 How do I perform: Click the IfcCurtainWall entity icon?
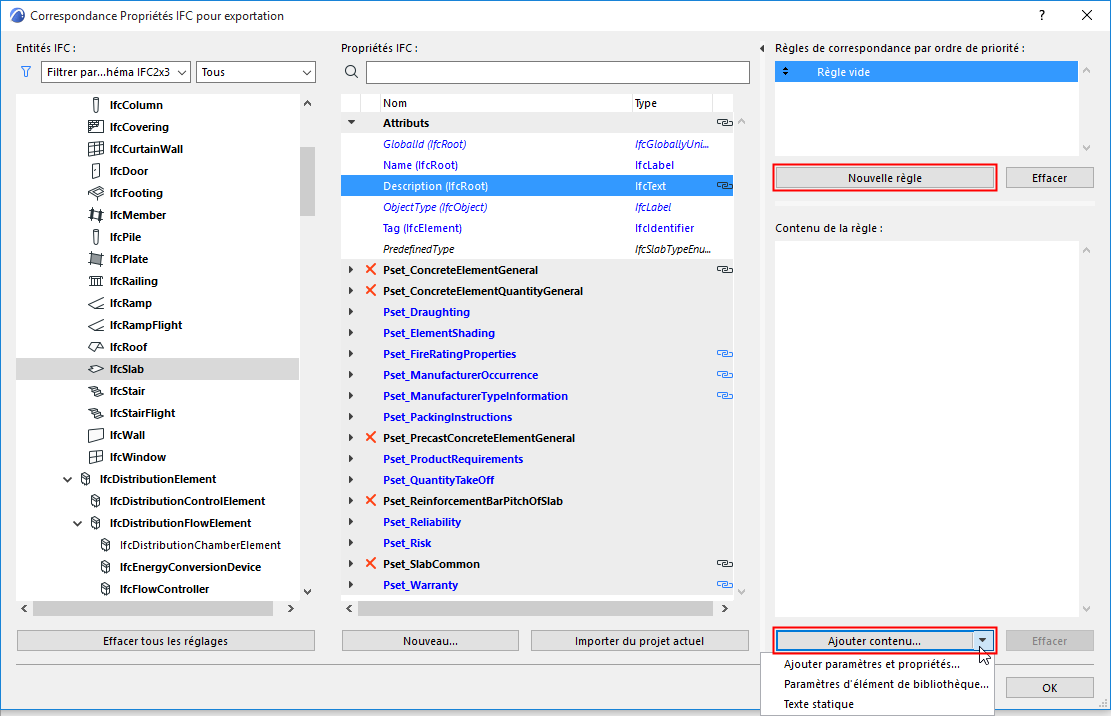pos(96,149)
